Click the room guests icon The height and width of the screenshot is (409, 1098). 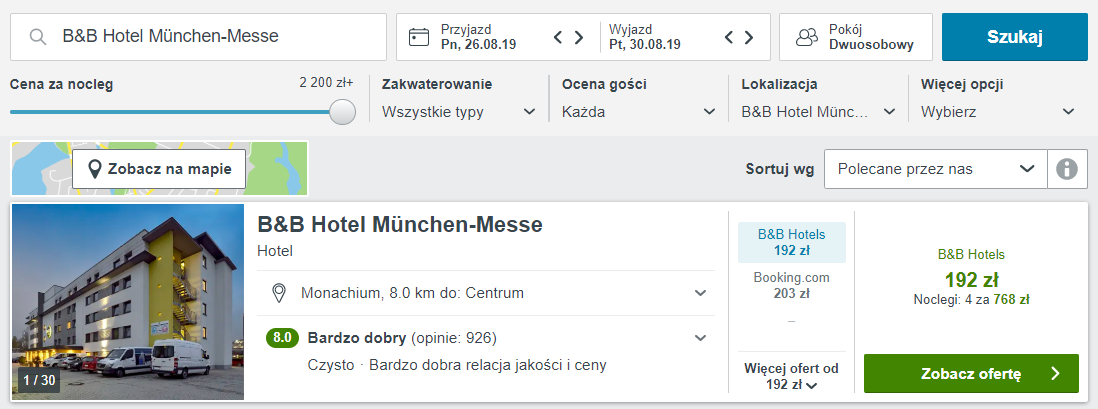pos(806,37)
